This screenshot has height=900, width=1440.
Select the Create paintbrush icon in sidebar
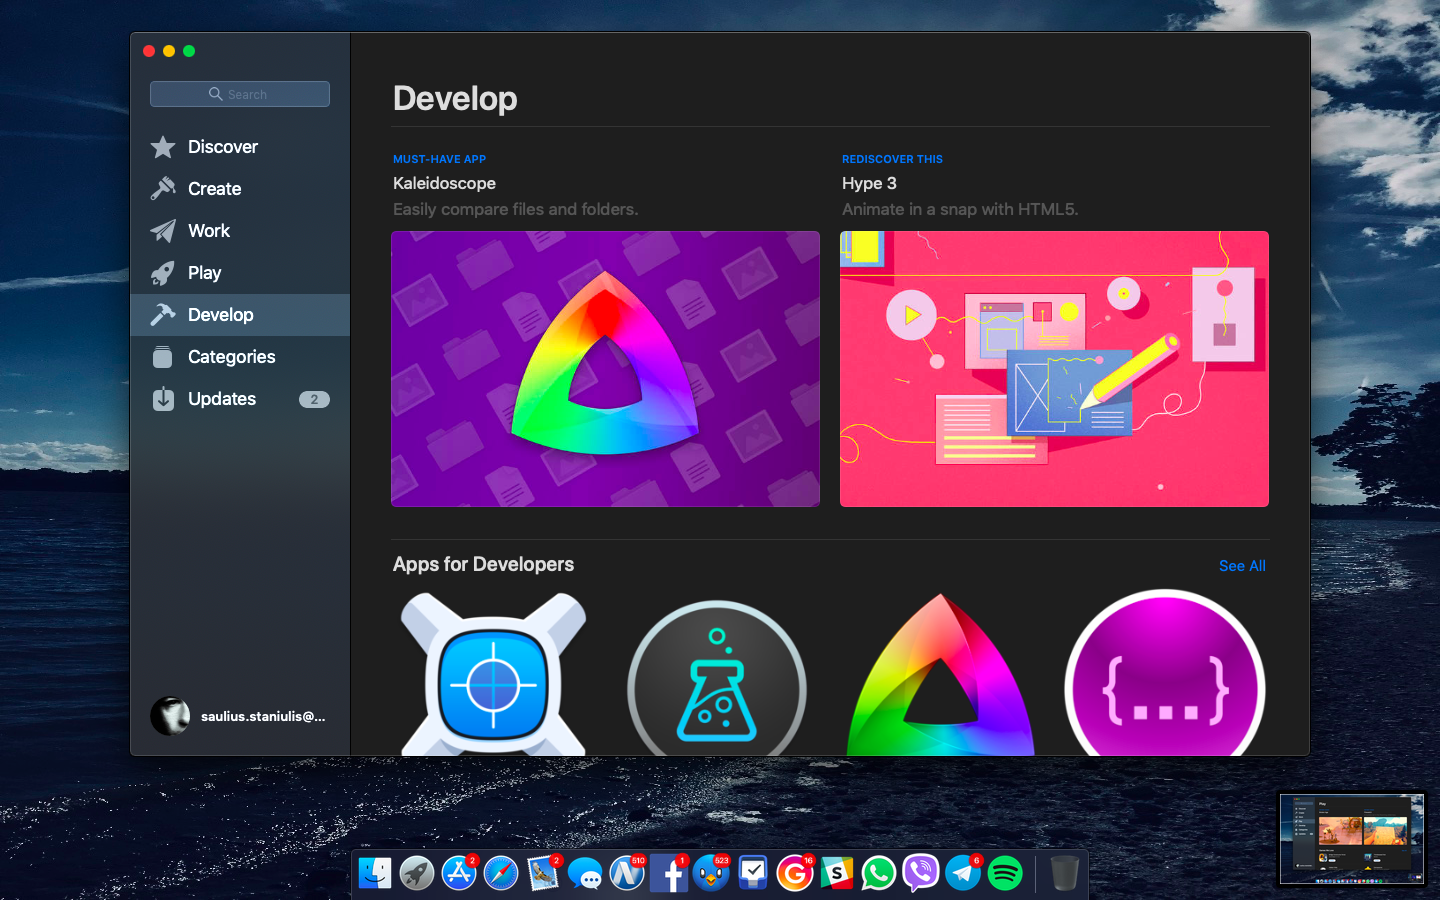pyautogui.click(x=163, y=189)
